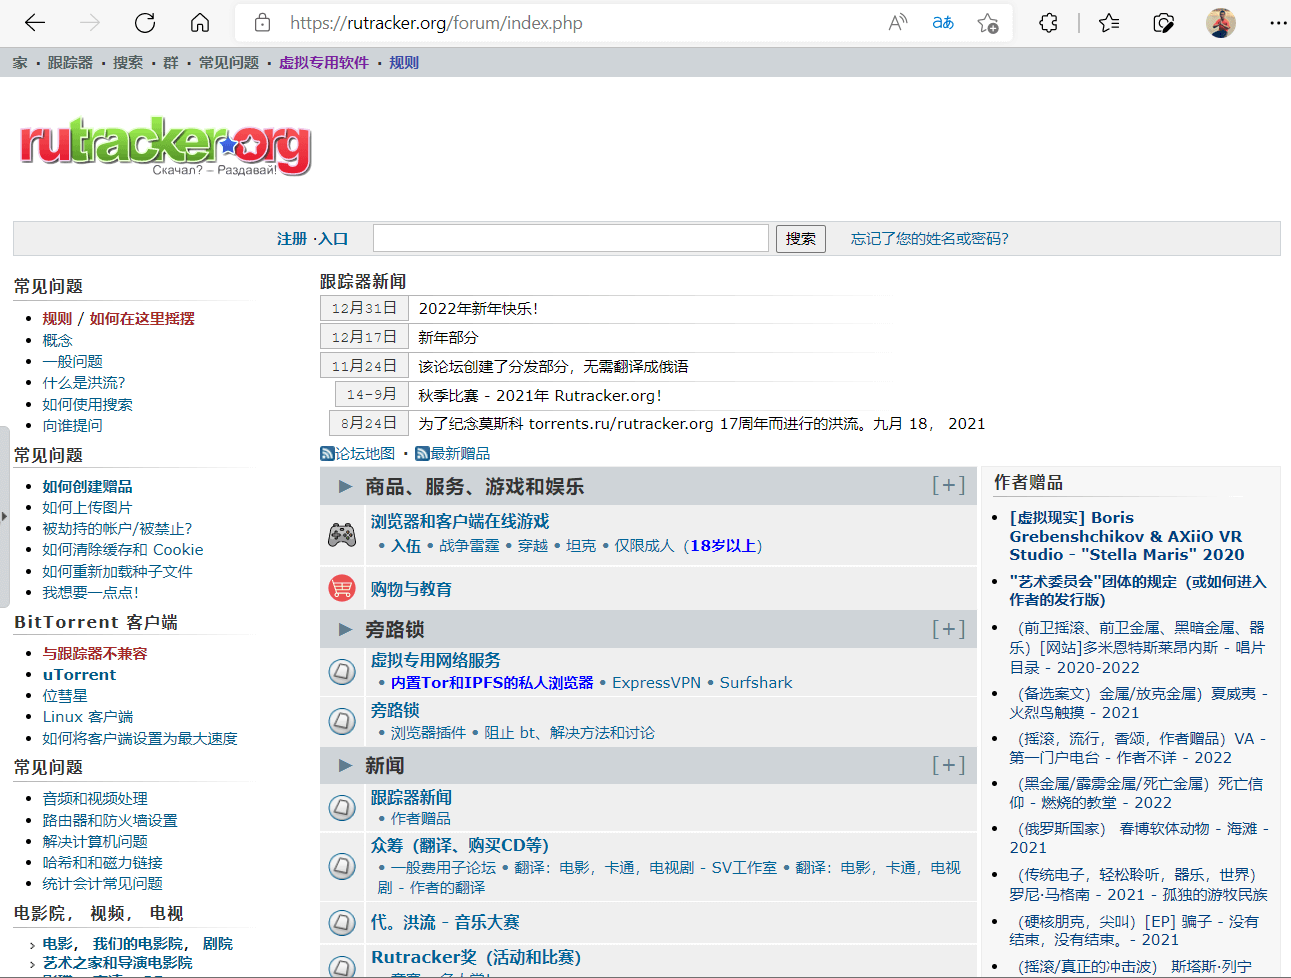This screenshot has height=978, width=1291.
Task: Click the RSS icon next to 最新赠品
Action: pos(422,453)
